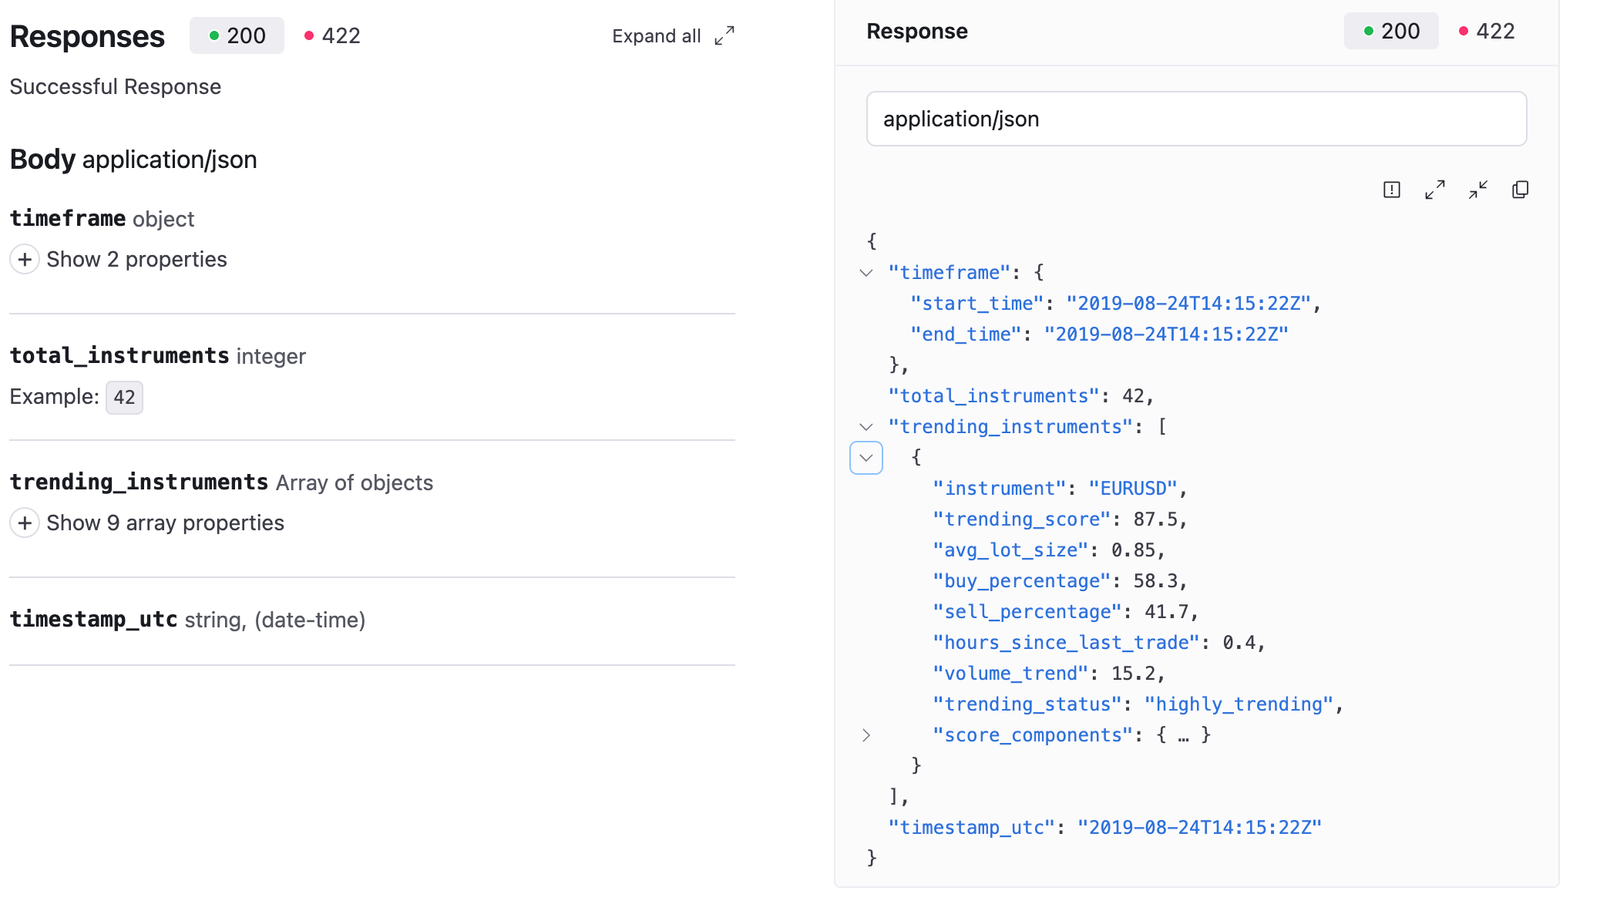Click the Expand all button
1600x911 pixels.
pos(657,36)
